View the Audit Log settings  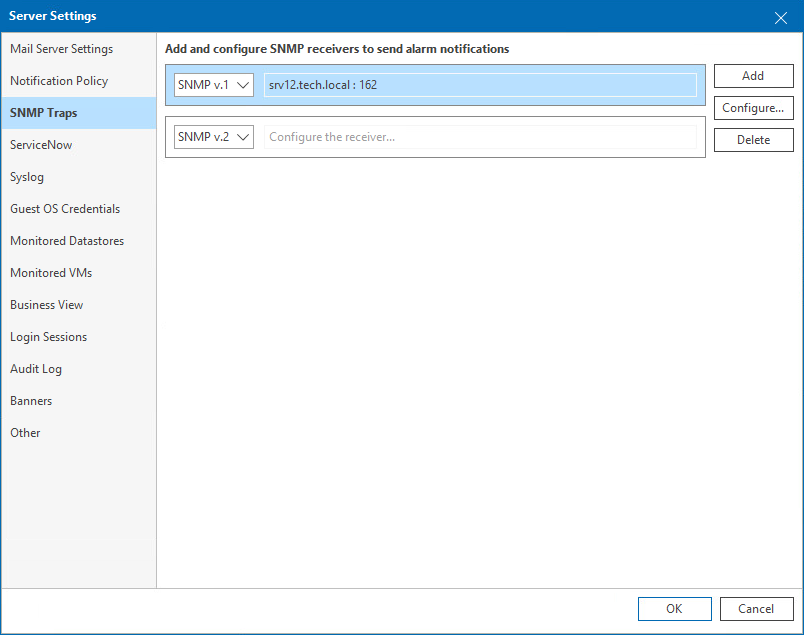point(37,368)
